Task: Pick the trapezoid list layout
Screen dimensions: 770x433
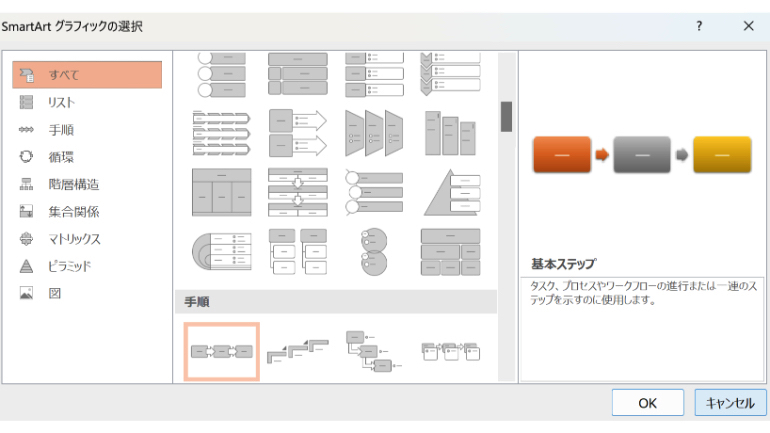Action: [x=374, y=133]
